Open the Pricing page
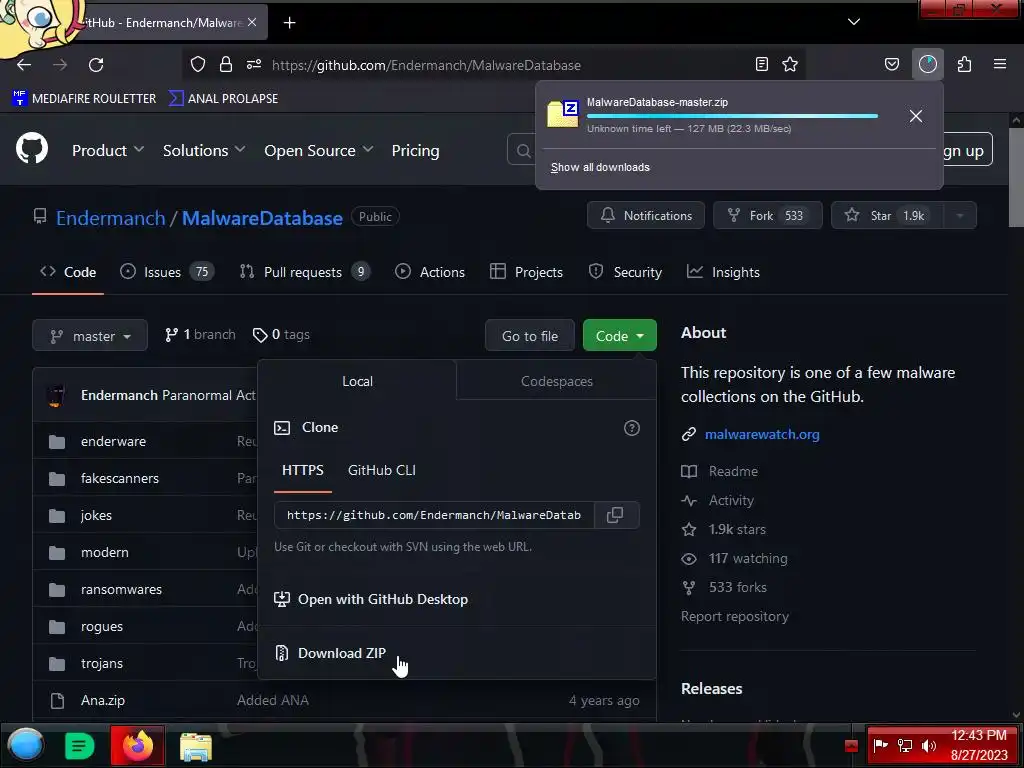1024x768 pixels. point(415,150)
